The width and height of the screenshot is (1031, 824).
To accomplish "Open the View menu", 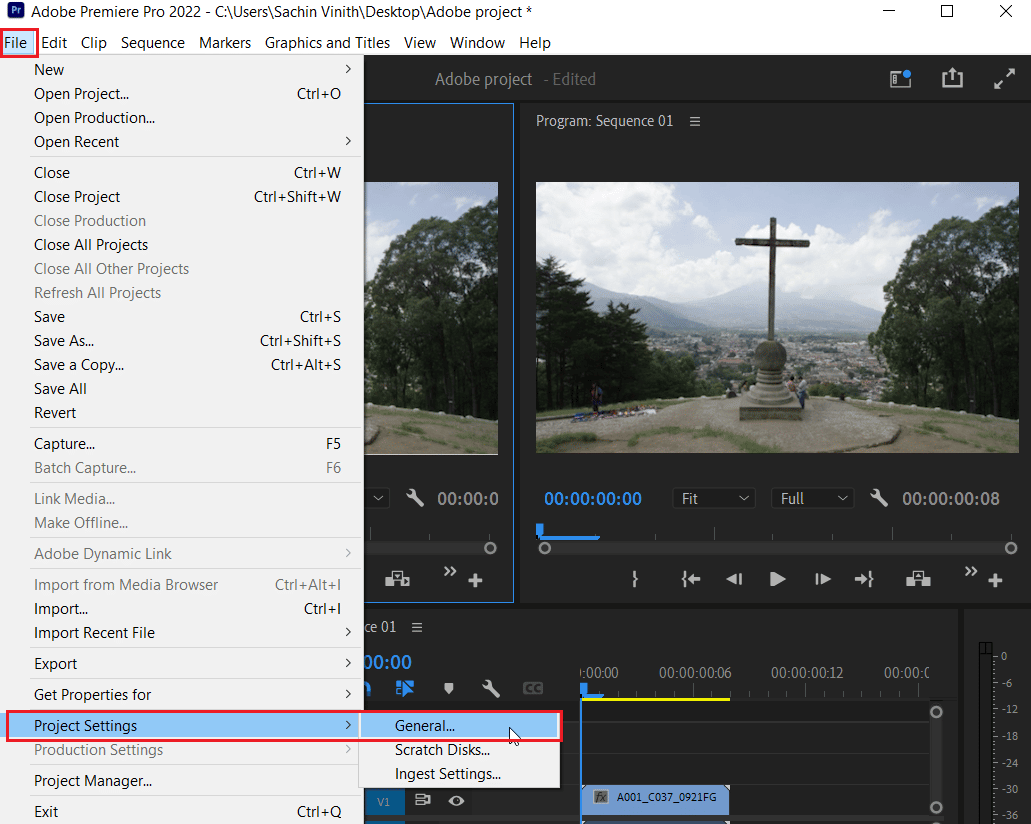I will pos(420,43).
